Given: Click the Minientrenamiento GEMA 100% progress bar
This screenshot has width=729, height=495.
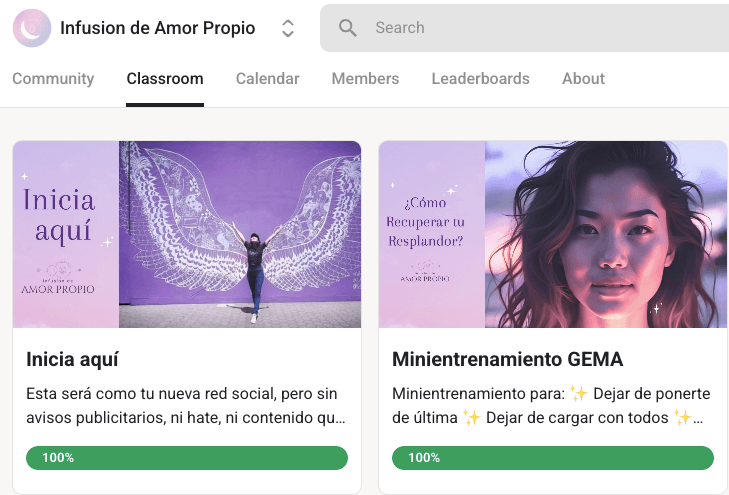Looking at the screenshot, I should [x=553, y=458].
